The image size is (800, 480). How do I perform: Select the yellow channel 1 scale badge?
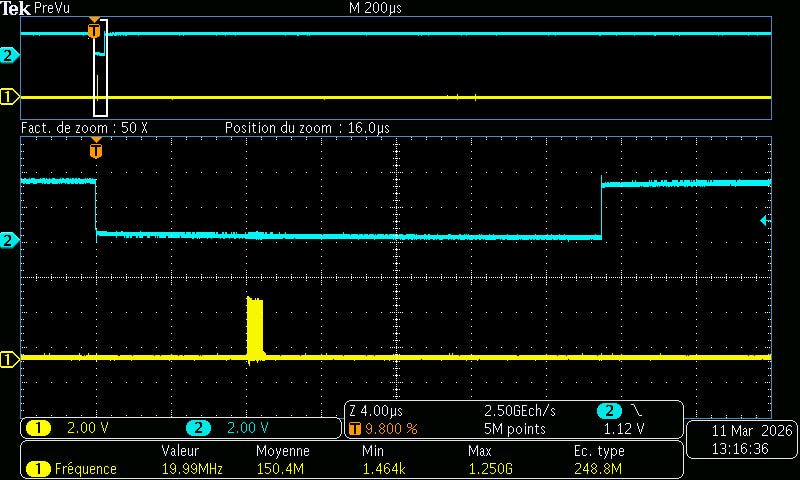[x=38, y=429]
